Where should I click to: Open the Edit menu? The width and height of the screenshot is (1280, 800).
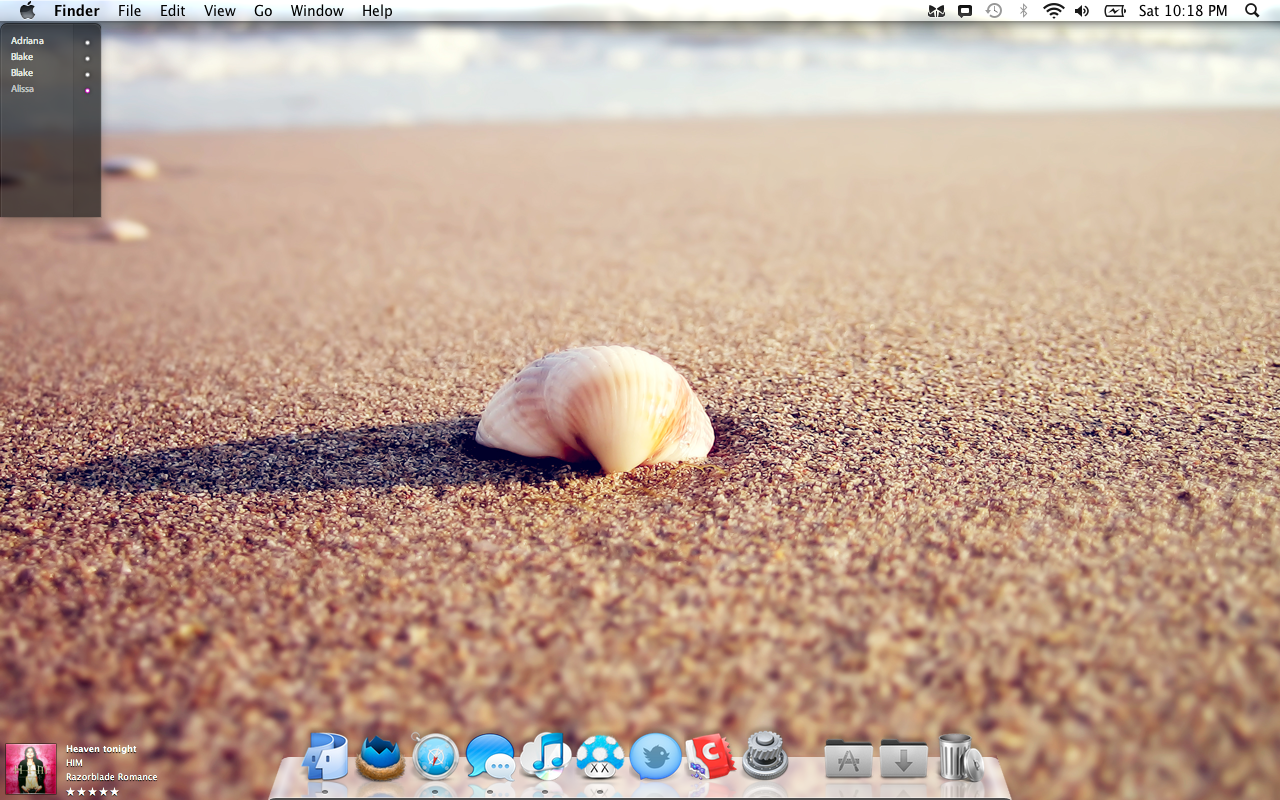click(173, 11)
